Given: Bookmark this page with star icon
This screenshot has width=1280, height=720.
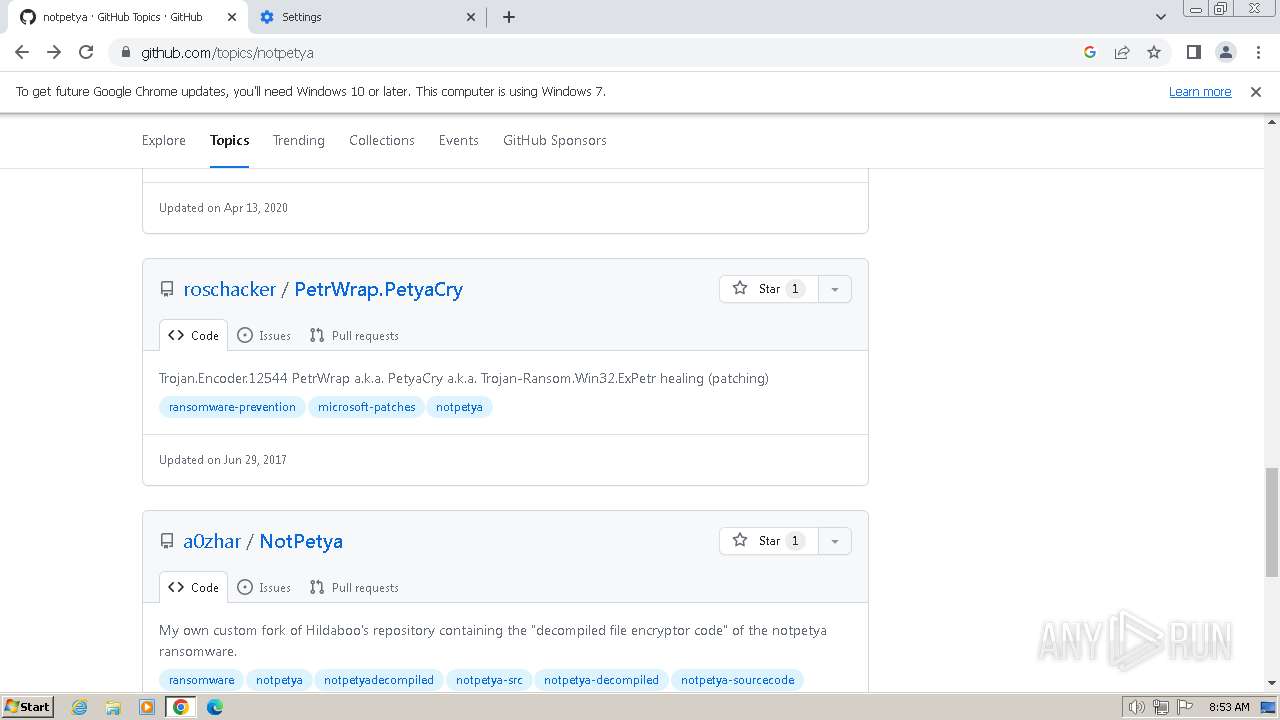Looking at the screenshot, I should click(1154, 52).
